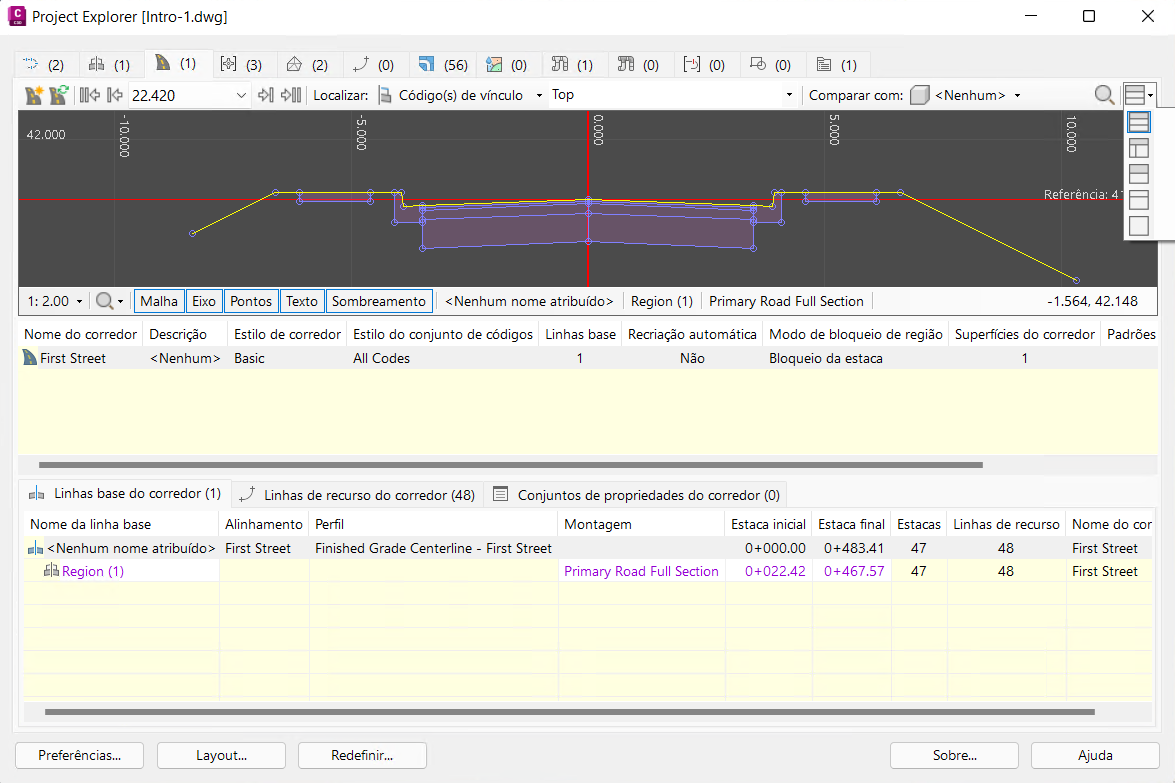Viewport: 1175px width, 783px height.
Task: Select the First Street corridor row
Action: [x=588, y=358]
